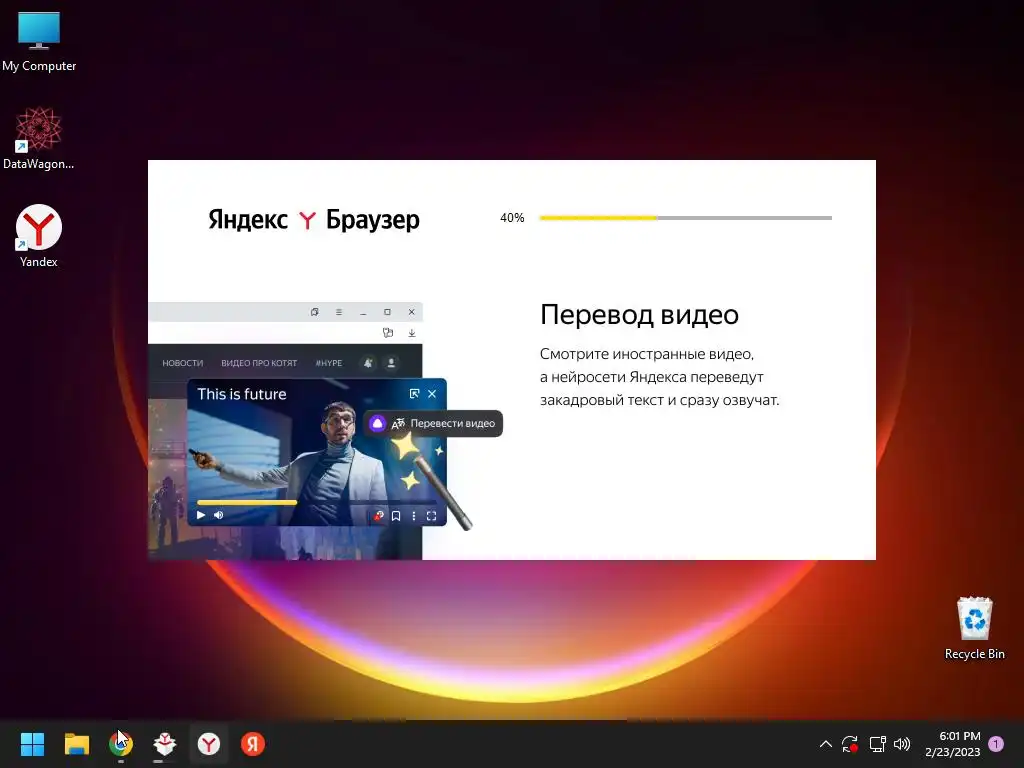Click the This is future video title
The image size is (1024, 768).
click(242, 394)
